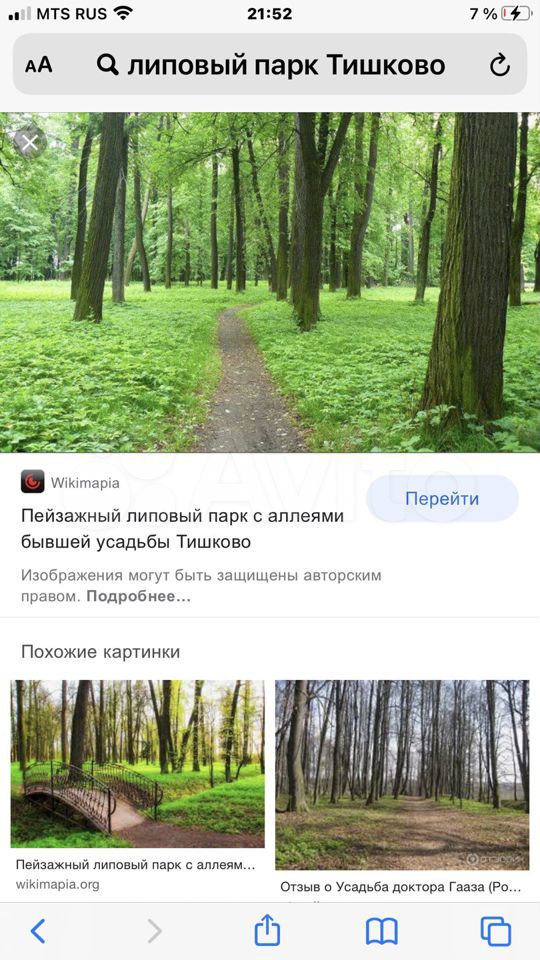This screenshot has height=960, width=540.
Task: Open the tabs overview icon
Action: 496,931
